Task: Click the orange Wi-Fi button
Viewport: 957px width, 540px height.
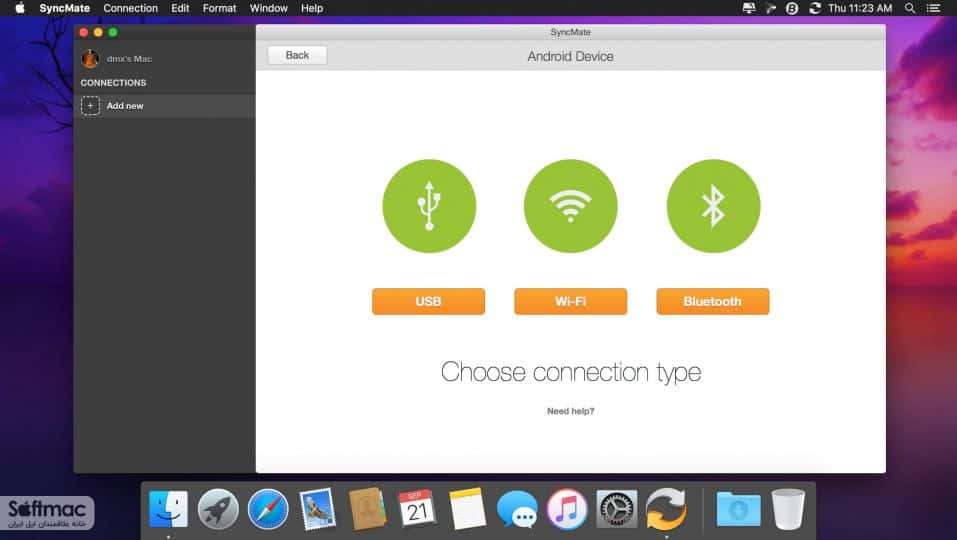Action: click(x=571, y=301)
